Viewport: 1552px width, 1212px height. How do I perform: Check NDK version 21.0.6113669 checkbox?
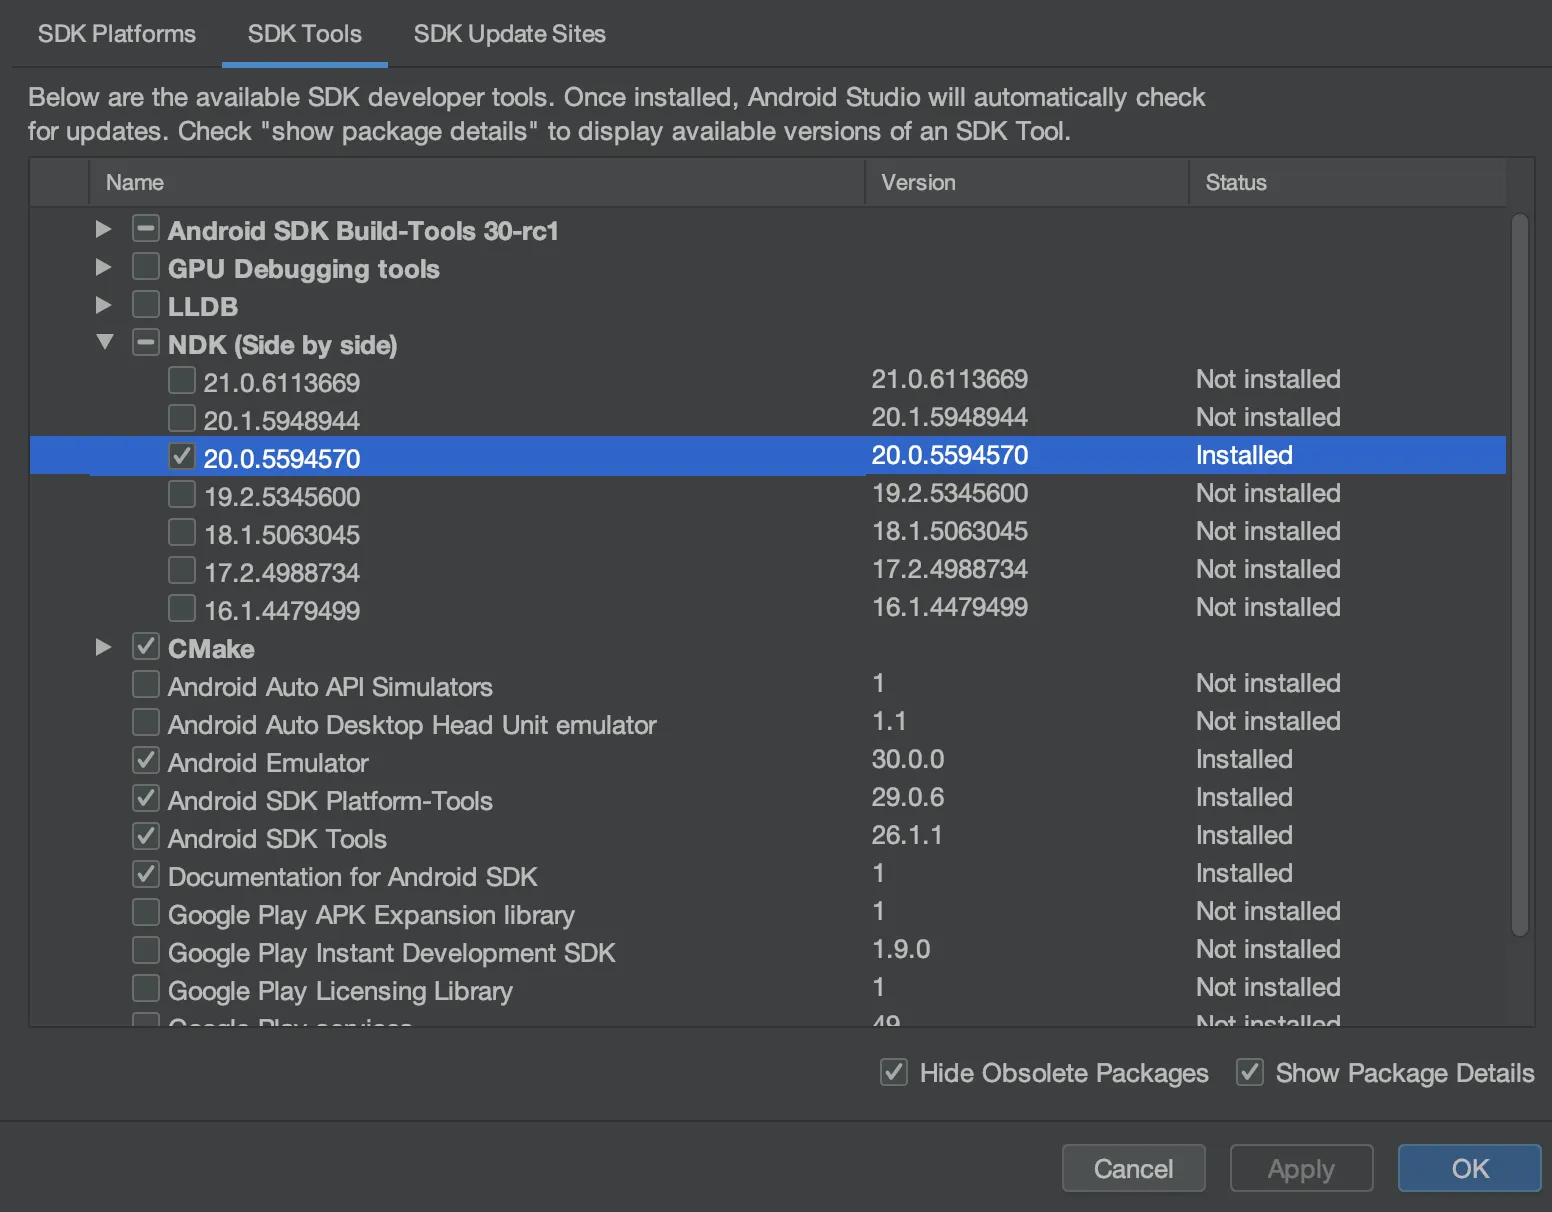182,380
